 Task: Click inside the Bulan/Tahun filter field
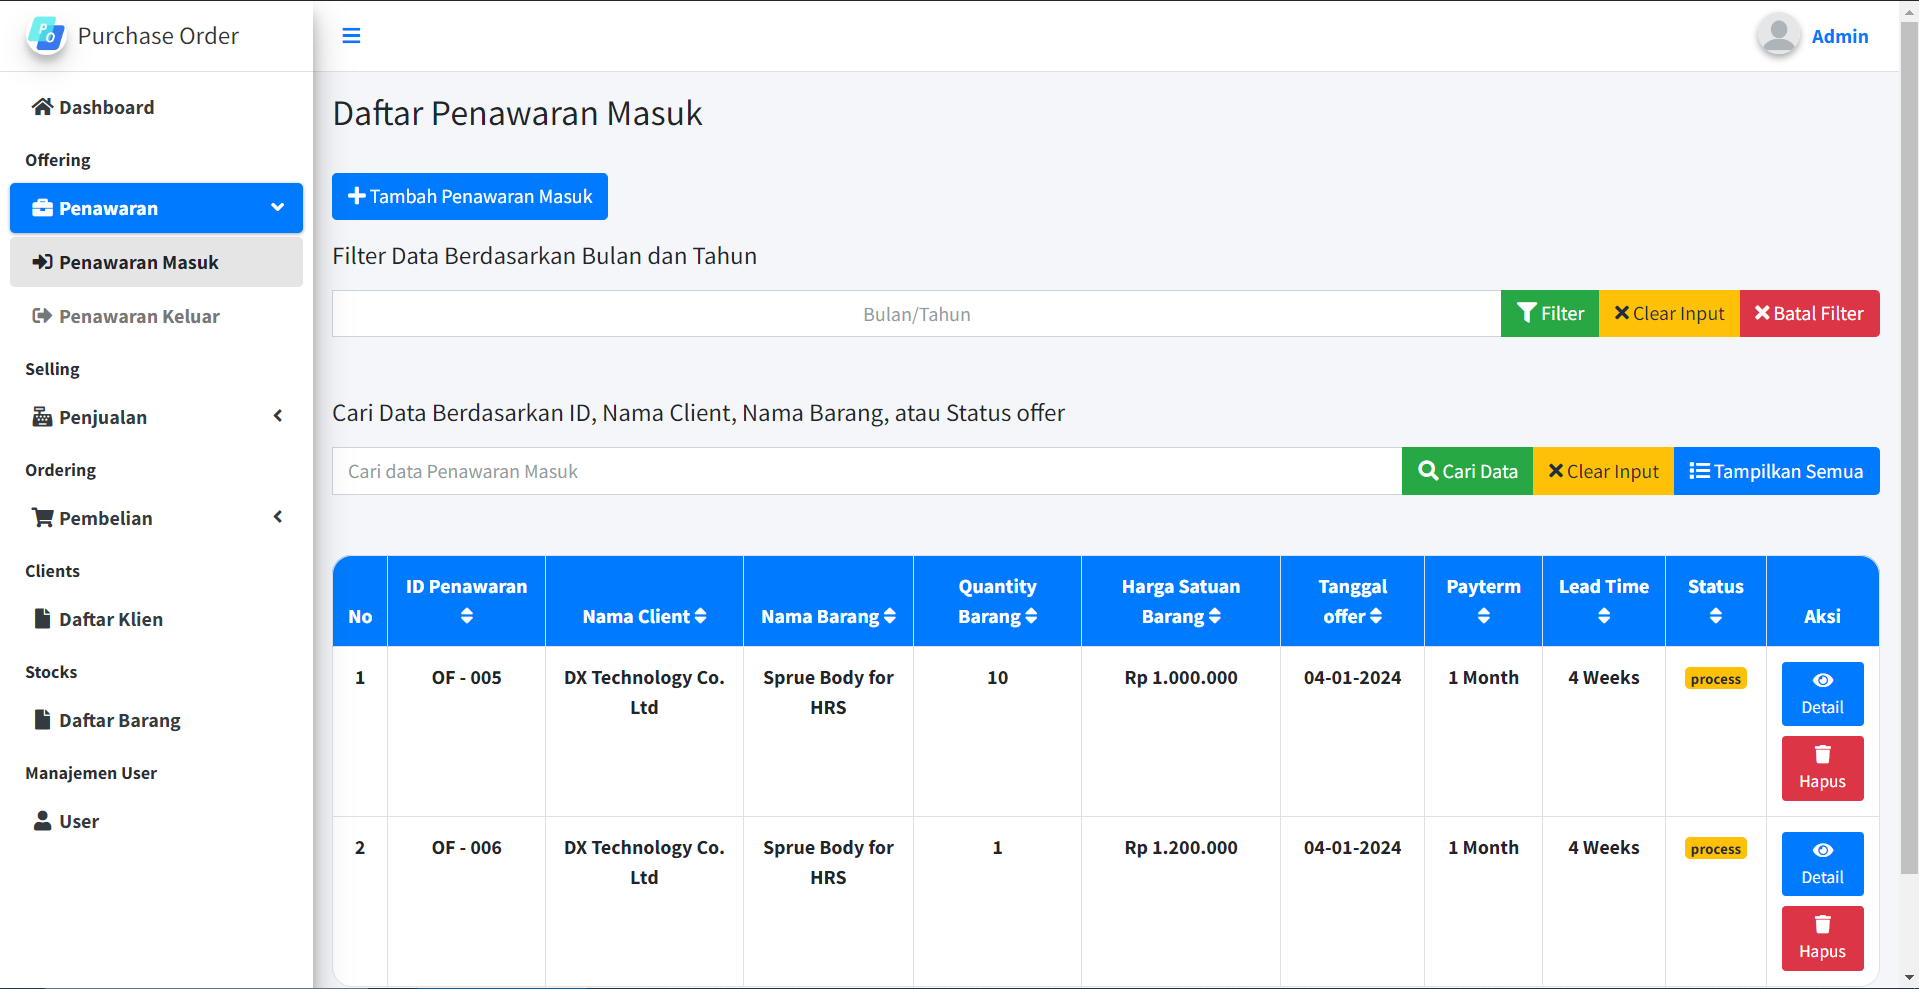point(916,313)
